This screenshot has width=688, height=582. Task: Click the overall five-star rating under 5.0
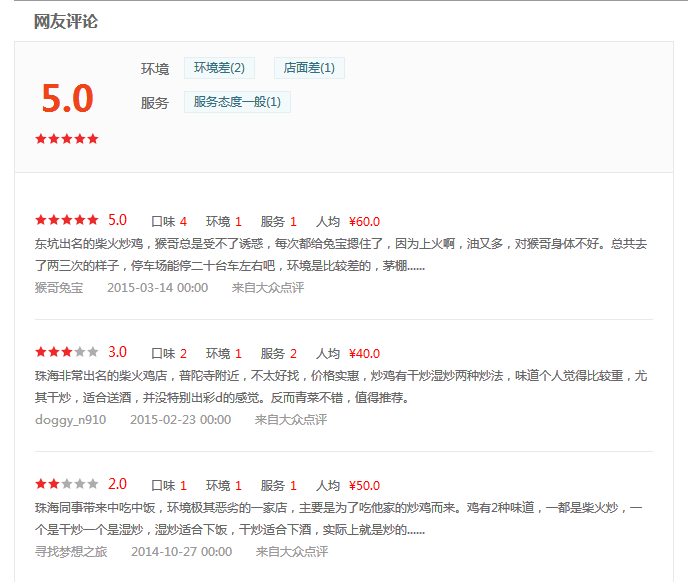coord(67,139)
